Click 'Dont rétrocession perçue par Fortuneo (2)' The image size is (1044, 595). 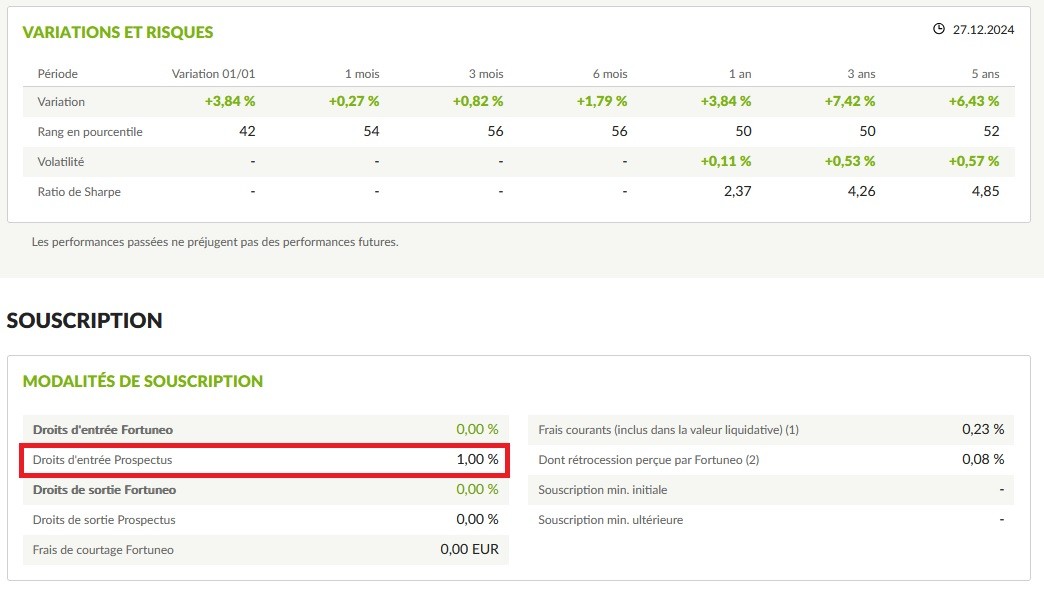coord(649,460)
